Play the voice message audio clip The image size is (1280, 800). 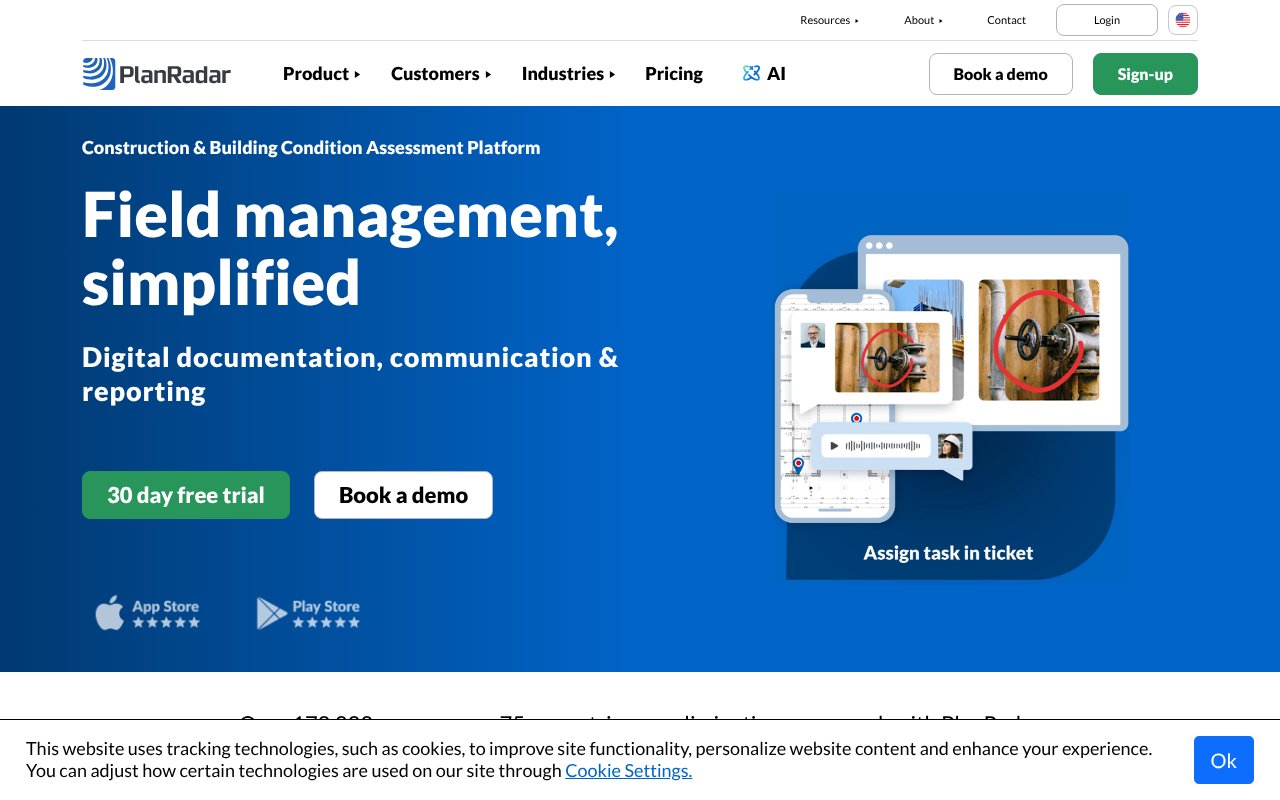pyautogui.click(x=834, y=446)
